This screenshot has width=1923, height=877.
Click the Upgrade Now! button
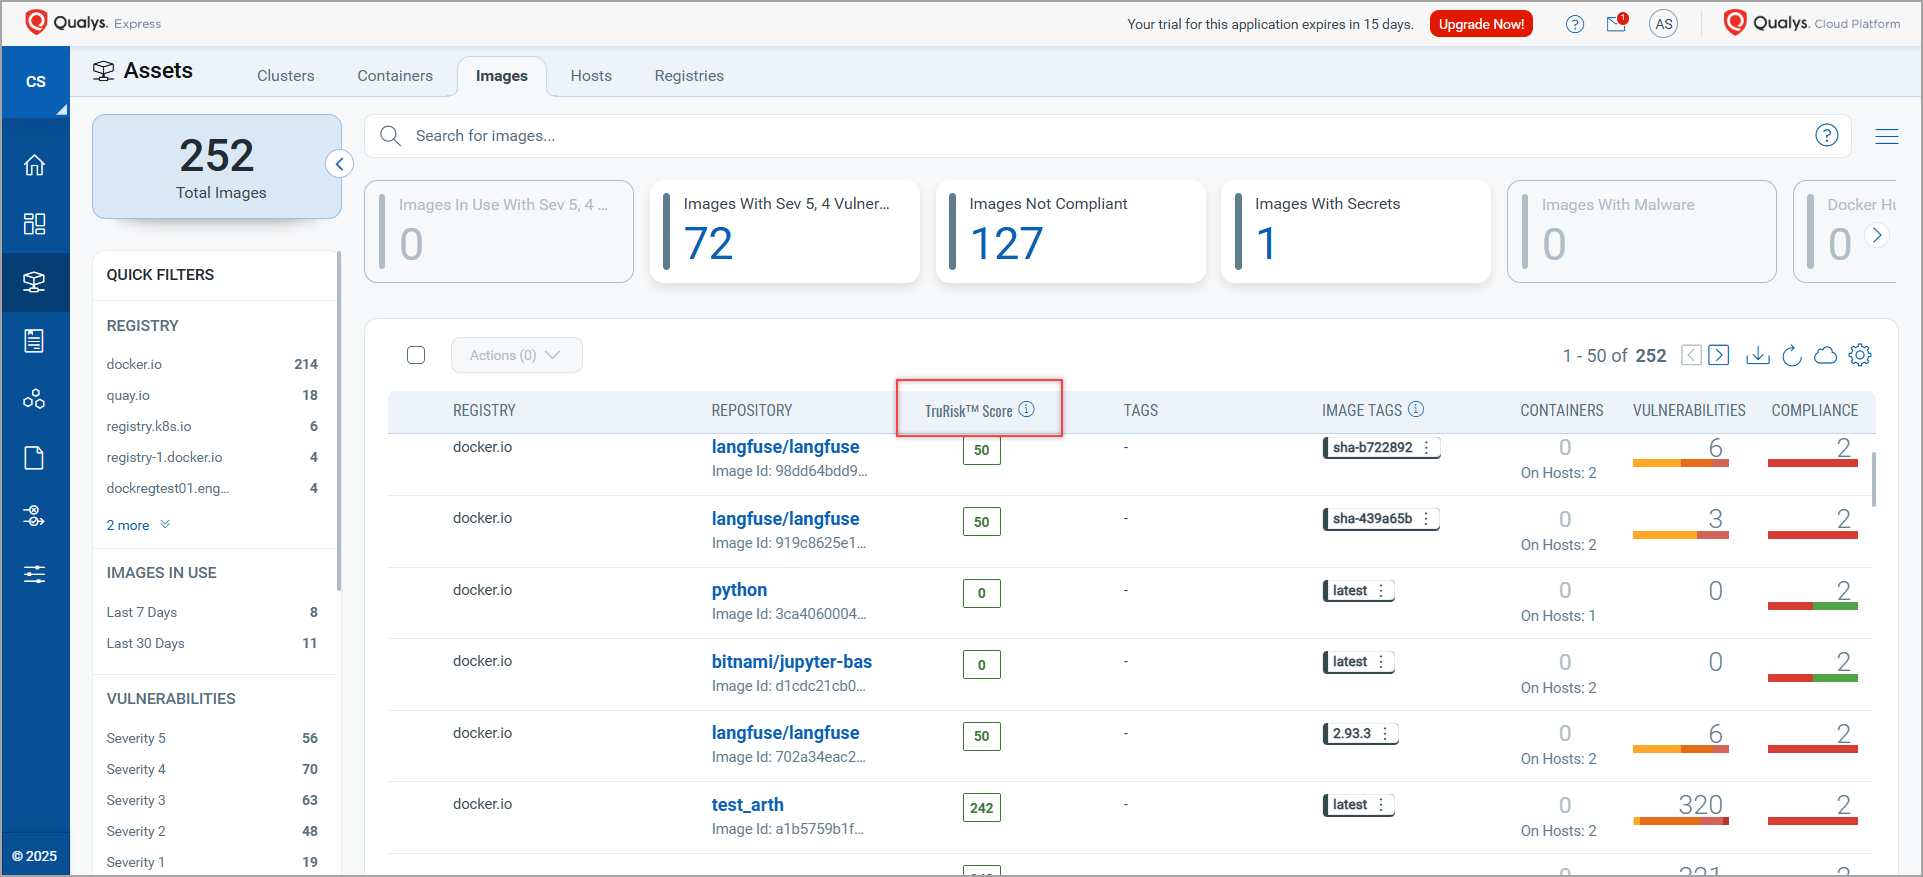pos(1481,24)
